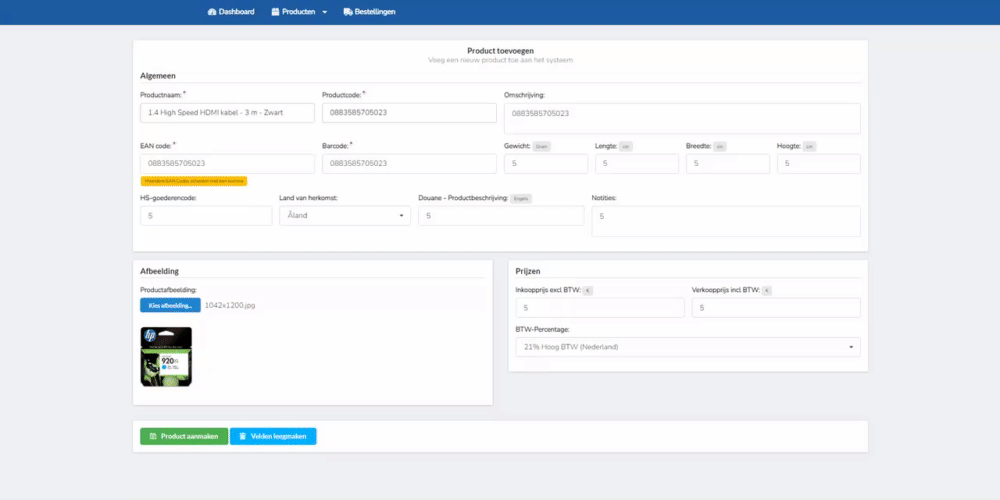Focus the HS-goederencode input field
The height and width of the screenshot is (500, 1000).
coord(206,216)
